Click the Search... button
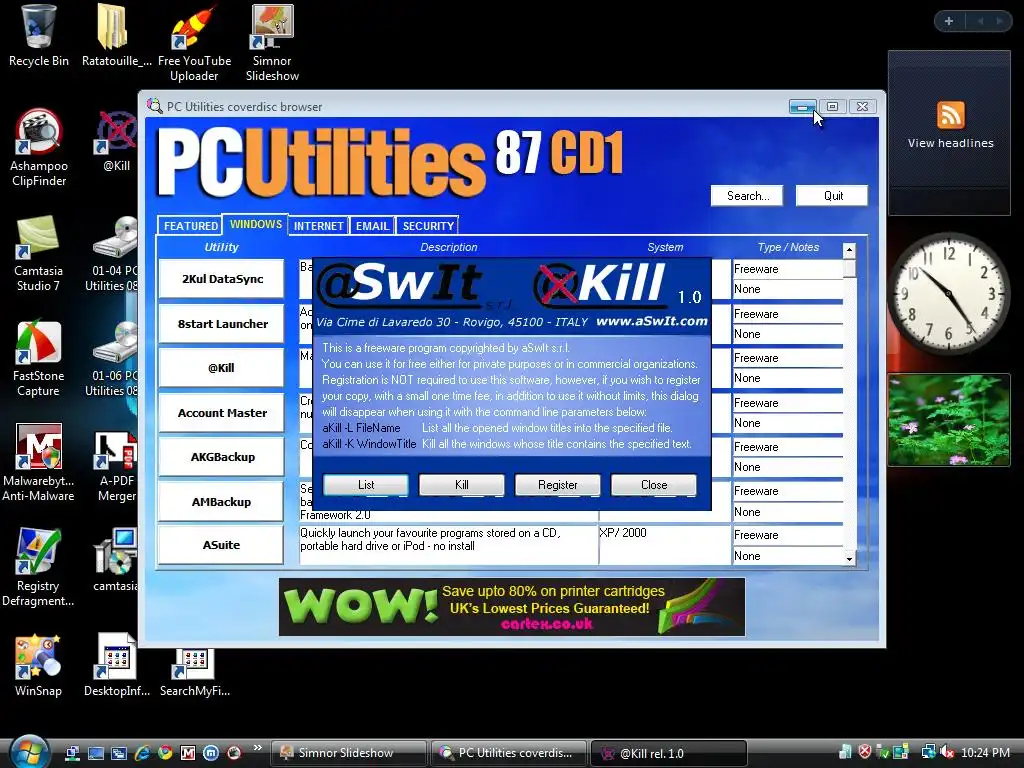The image size is (1024, 768). coord(747,195)
